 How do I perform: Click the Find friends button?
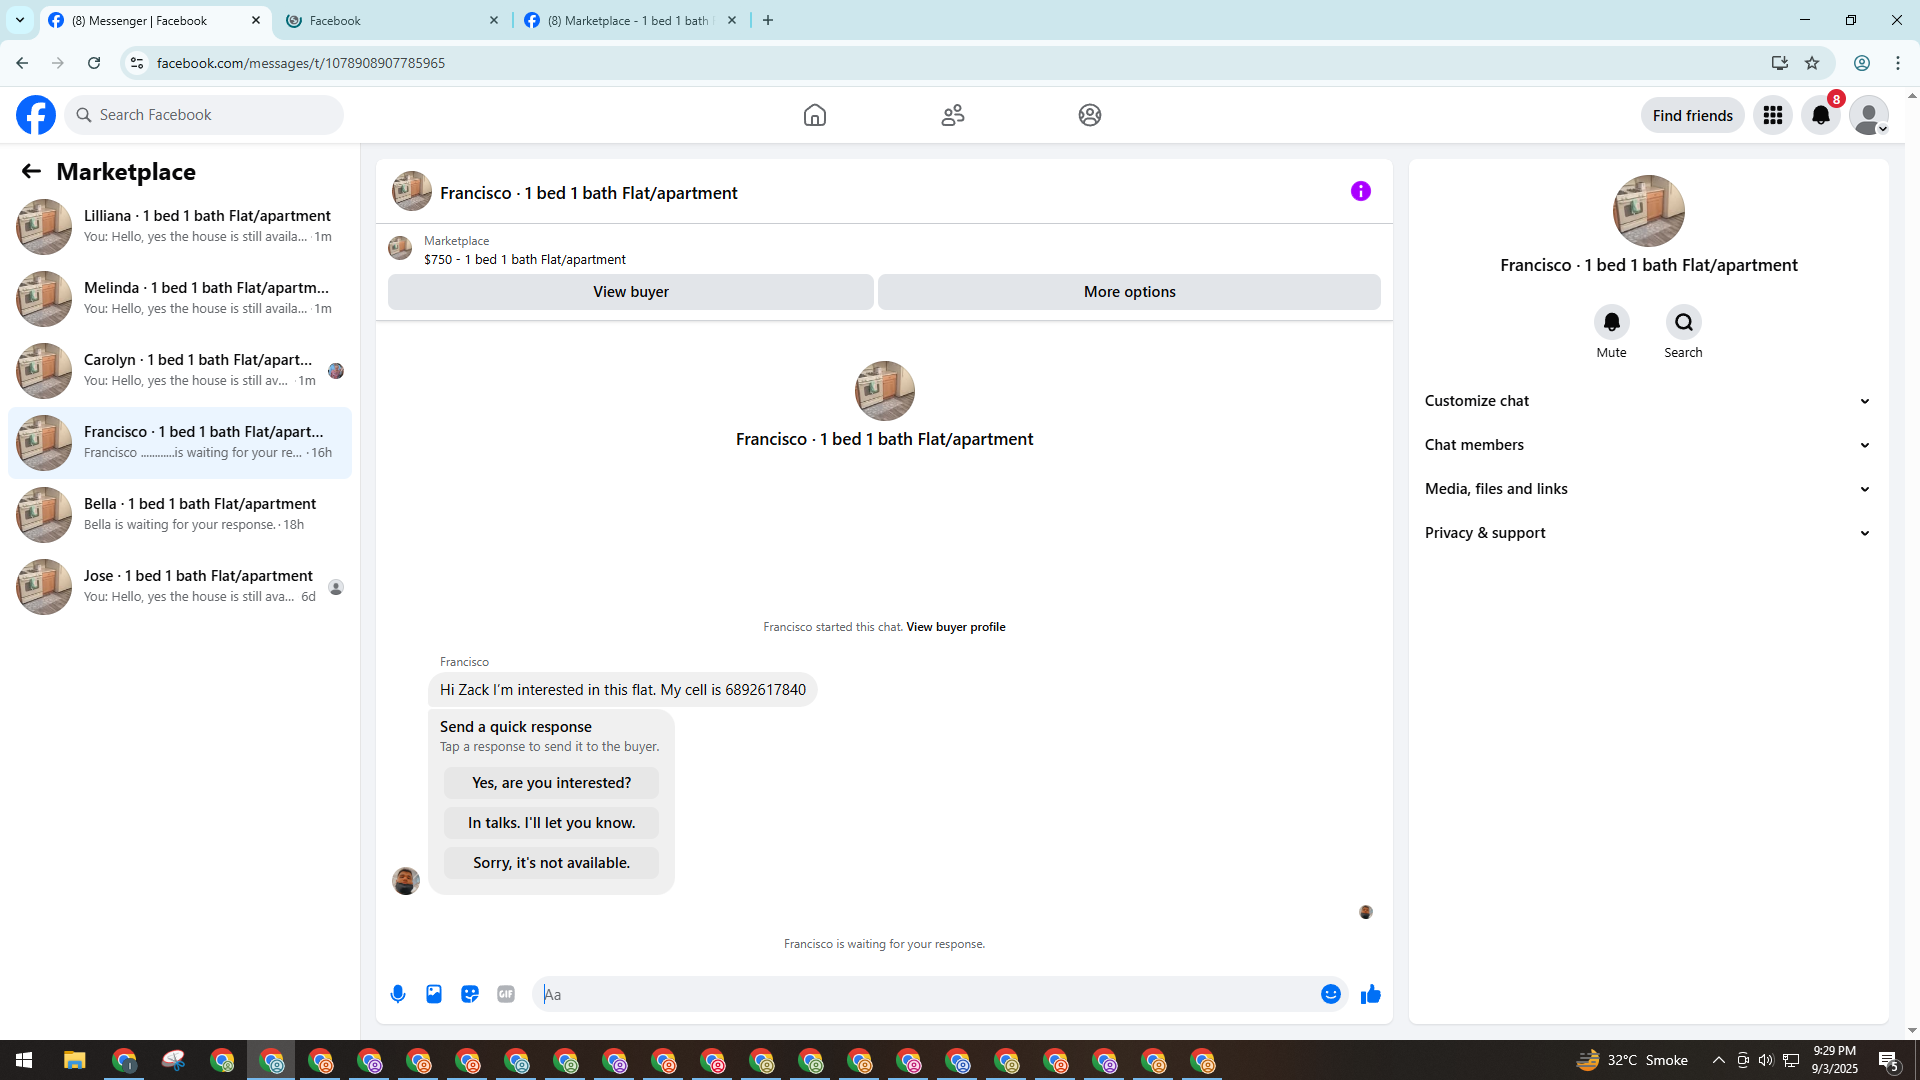pyautogui.click(x=1693, y=115)
